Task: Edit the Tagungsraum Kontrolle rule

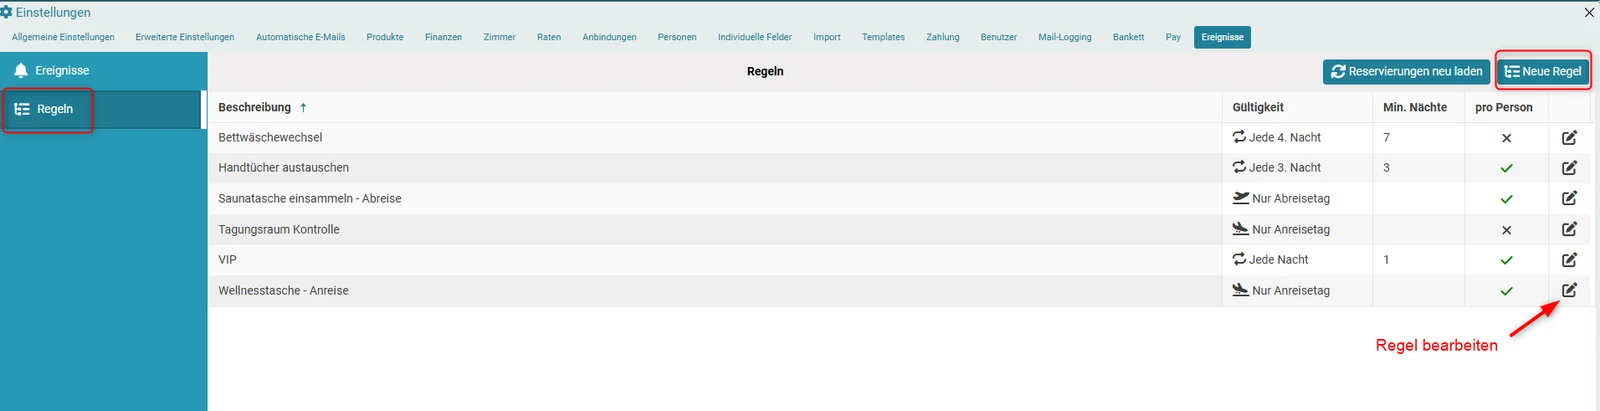Action: point(1569,229)
